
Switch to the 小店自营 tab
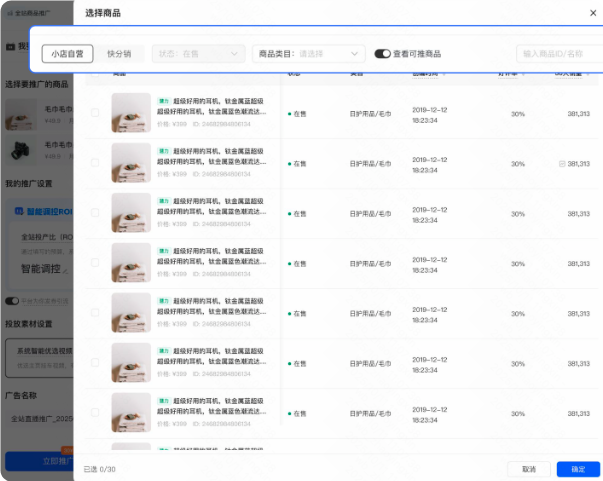[x=67, y=53]
